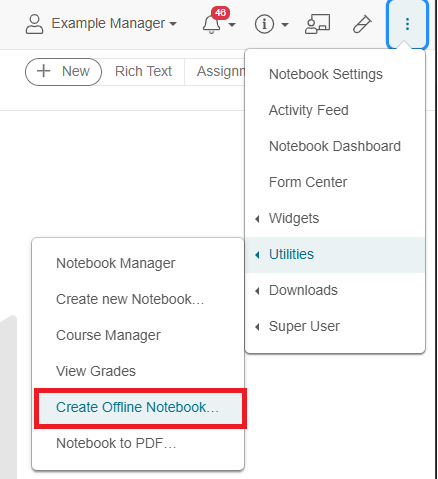Expand the notifications dropdown arrow
Image resolution: width=438 pixels, height=479 pixels.
232,24
